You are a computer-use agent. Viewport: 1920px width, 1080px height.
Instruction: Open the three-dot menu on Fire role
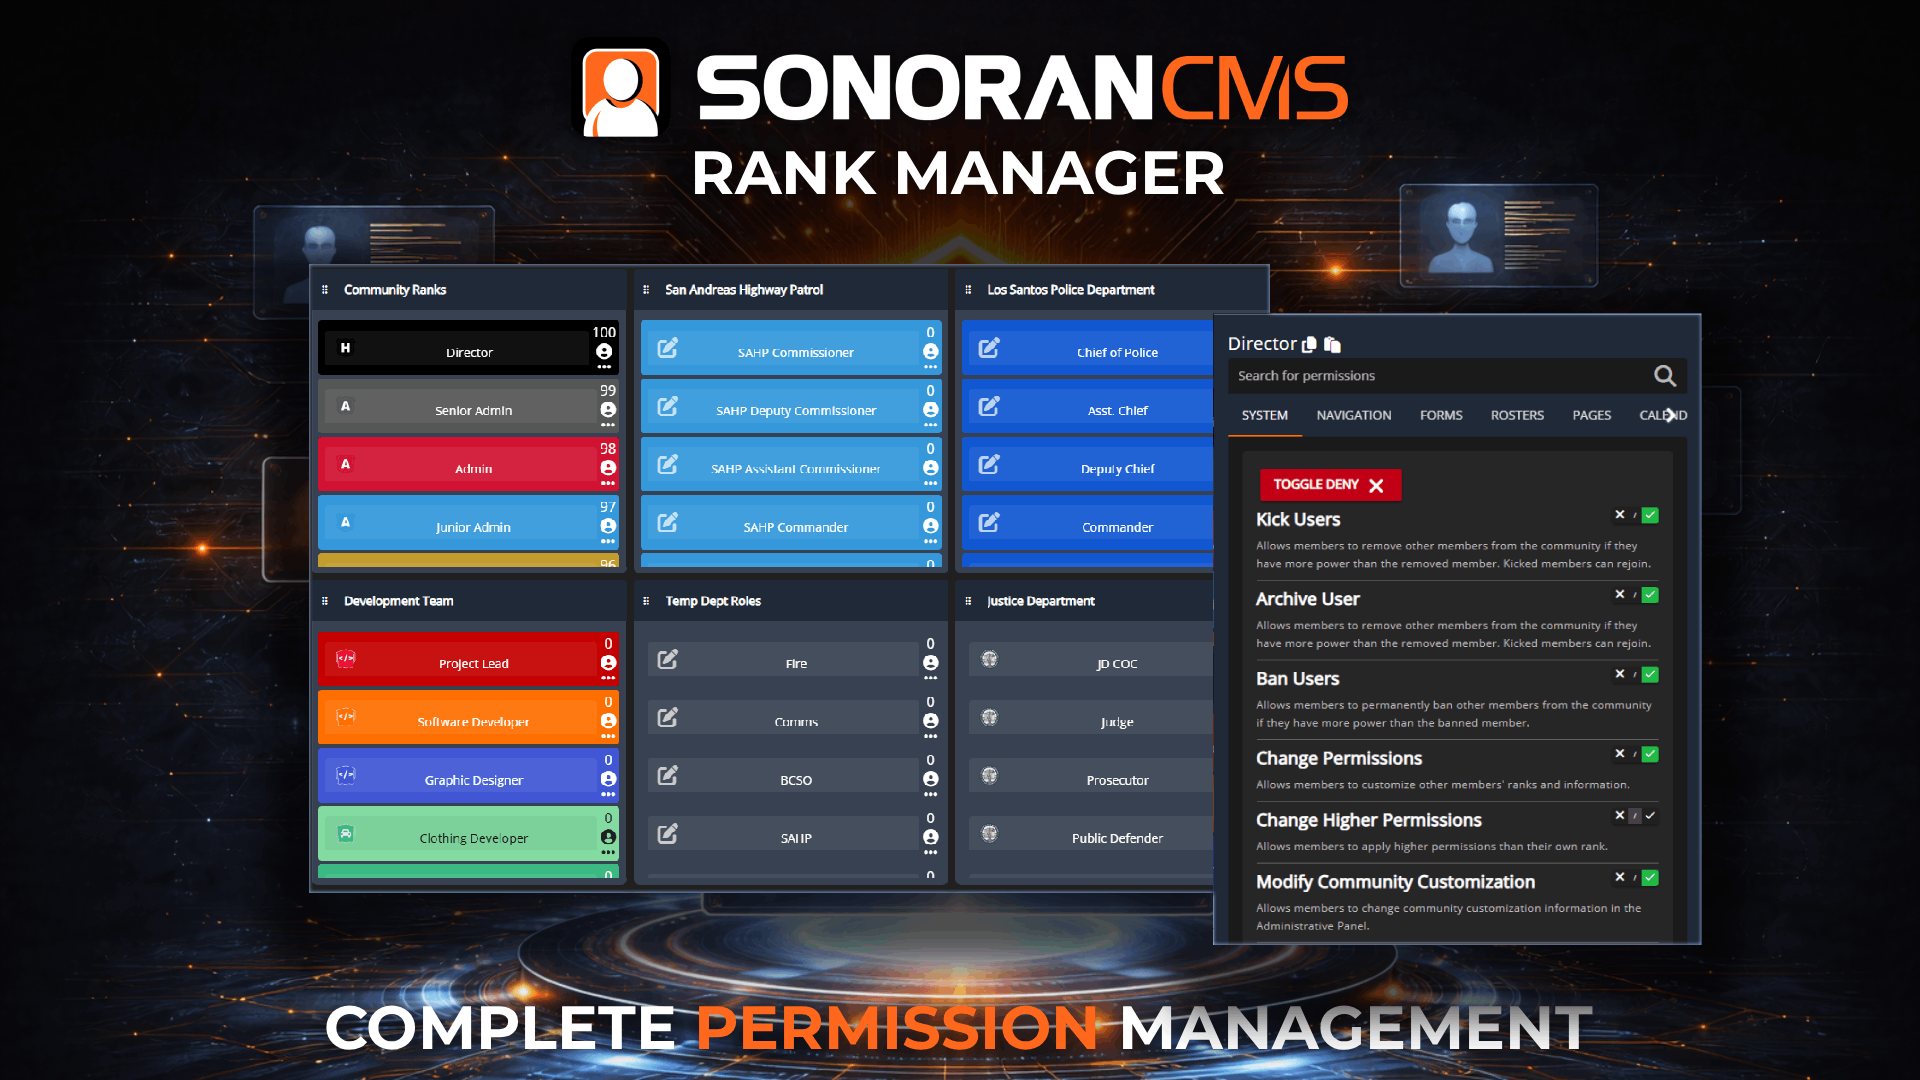pos(930,678)
